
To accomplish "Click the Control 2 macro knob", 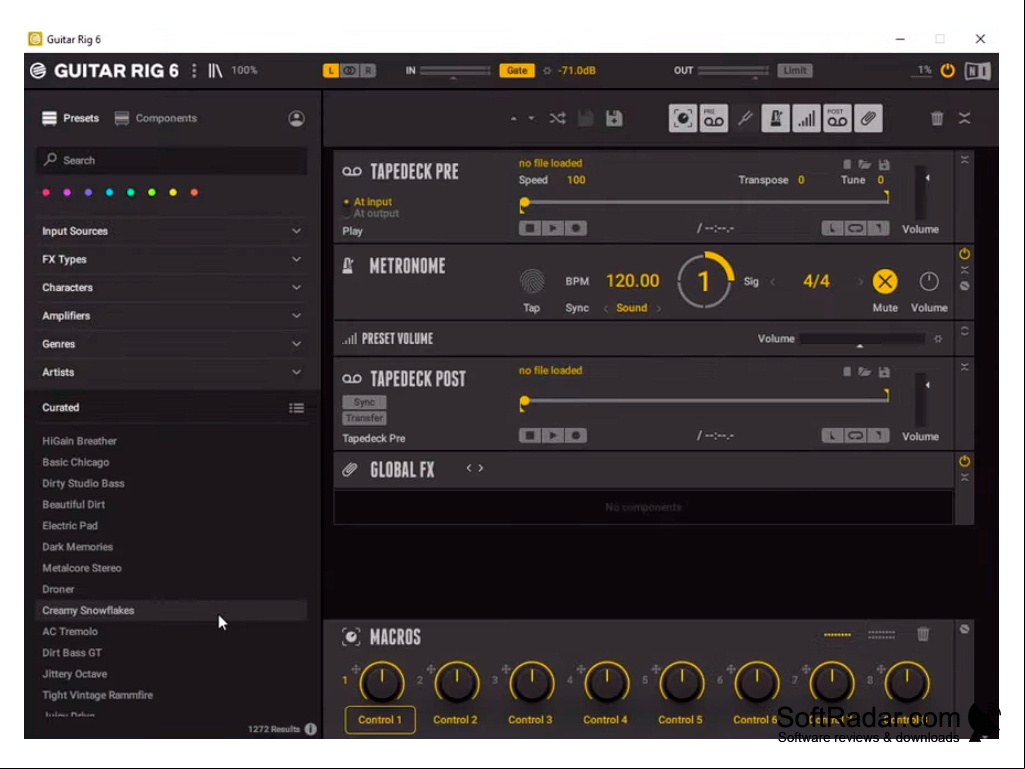I will (456, 682).
